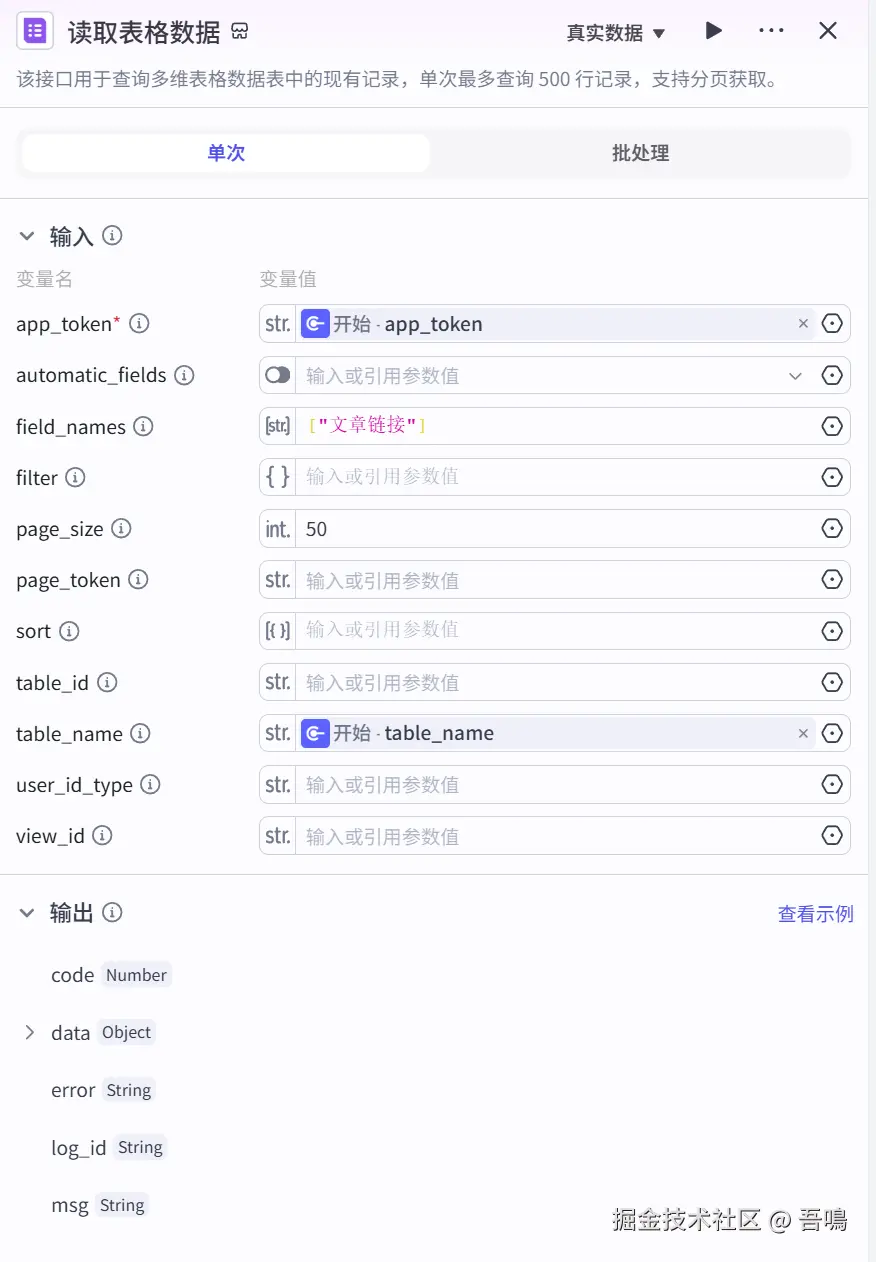Collapse the 输入 section
Viewport: 876px width, 1262px height.
[x=26, y=236]
